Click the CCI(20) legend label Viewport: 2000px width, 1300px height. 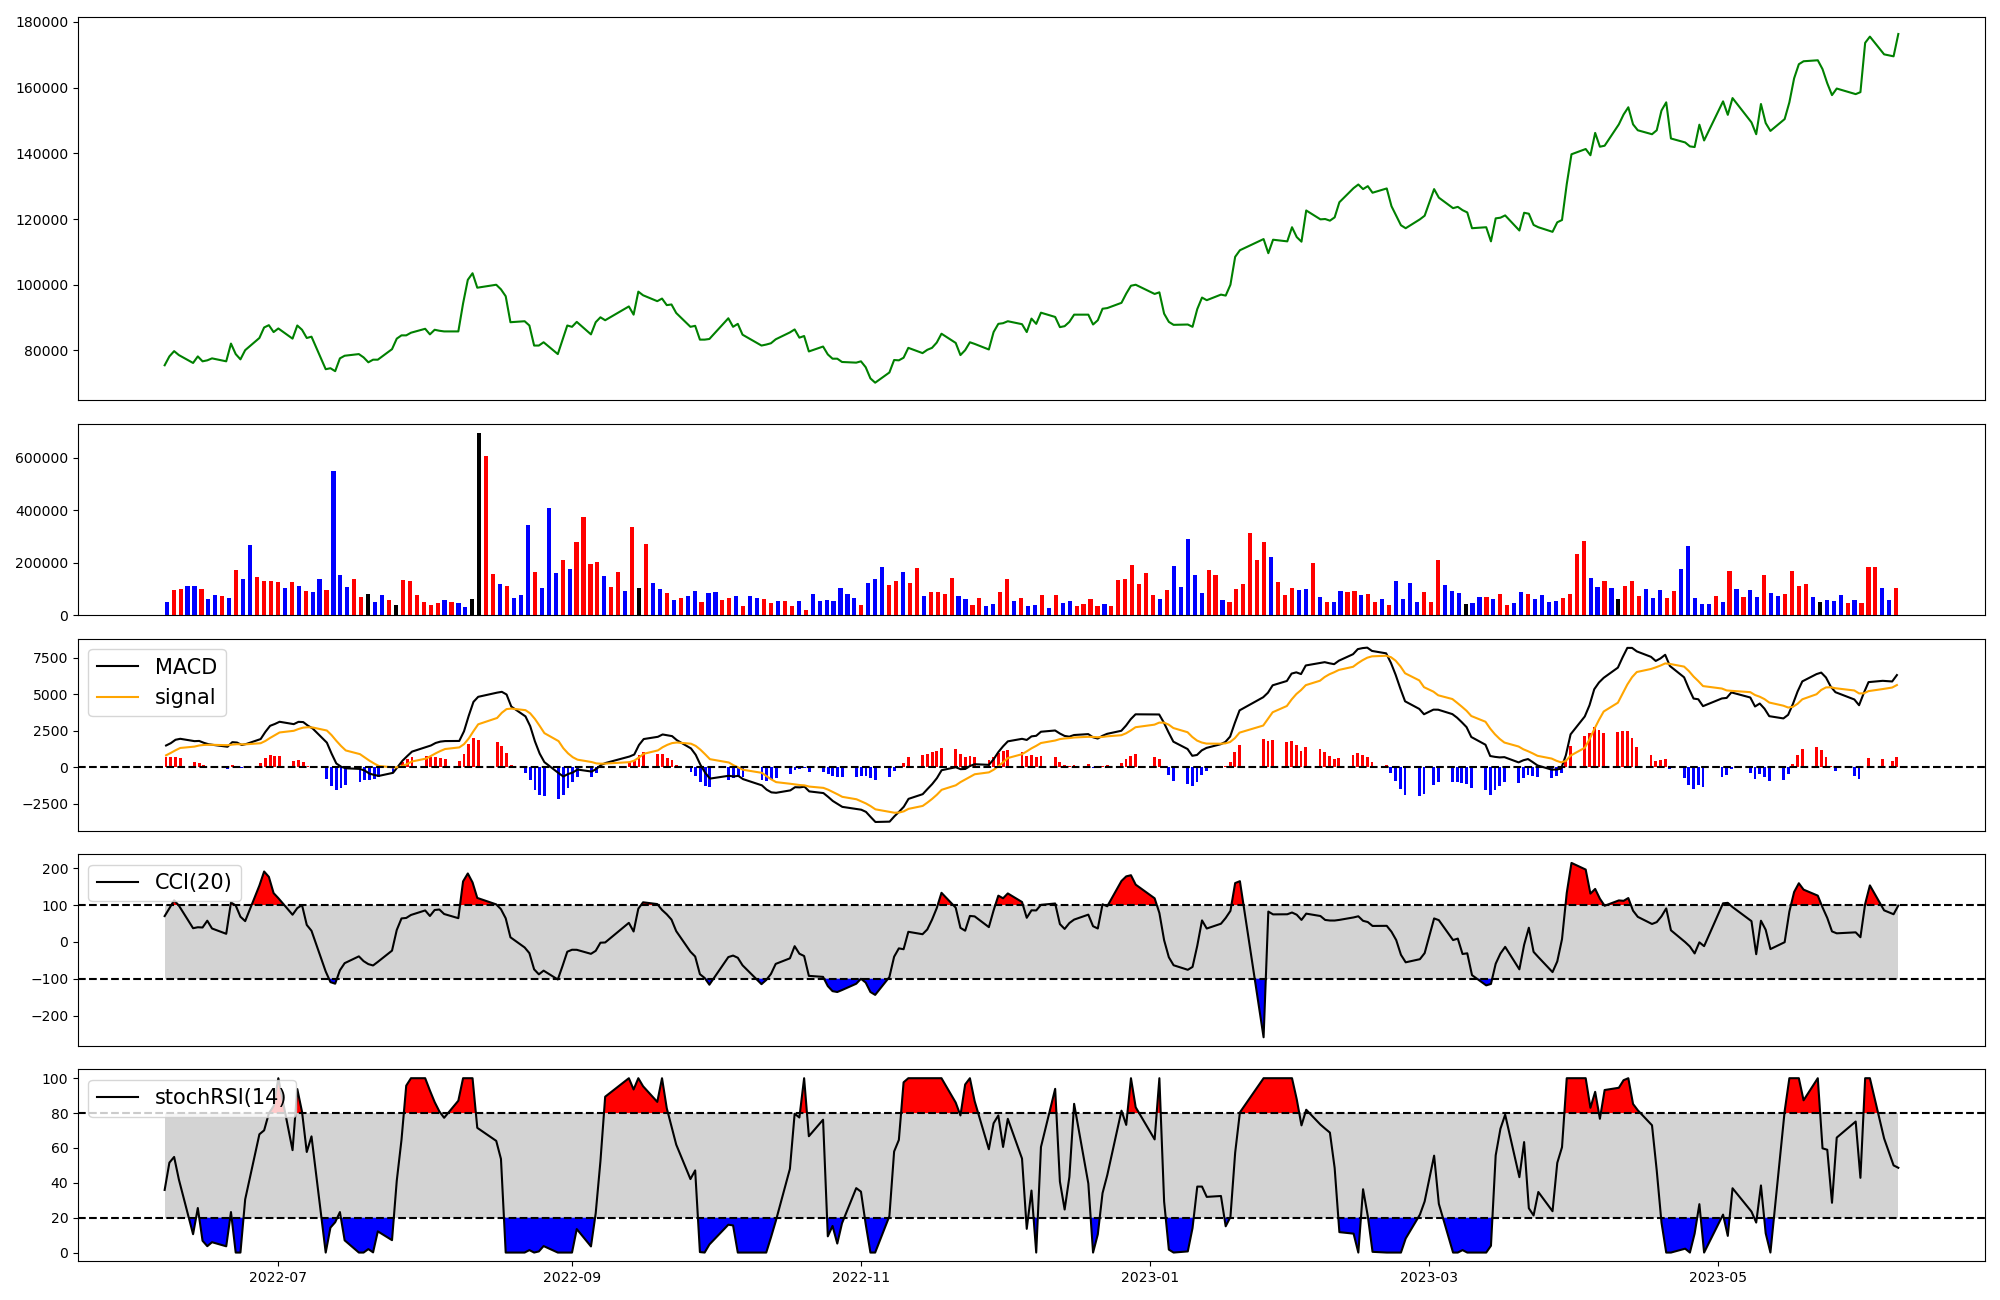tap(193, 882)
